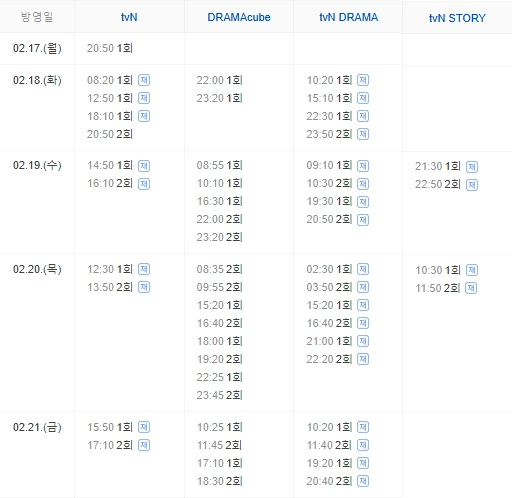This screenshot has width=514, height=498.
Task: Click 재 badge beside tvN STORY 22:50 2회
Action: pyautogui.click(x=472, y=185)
